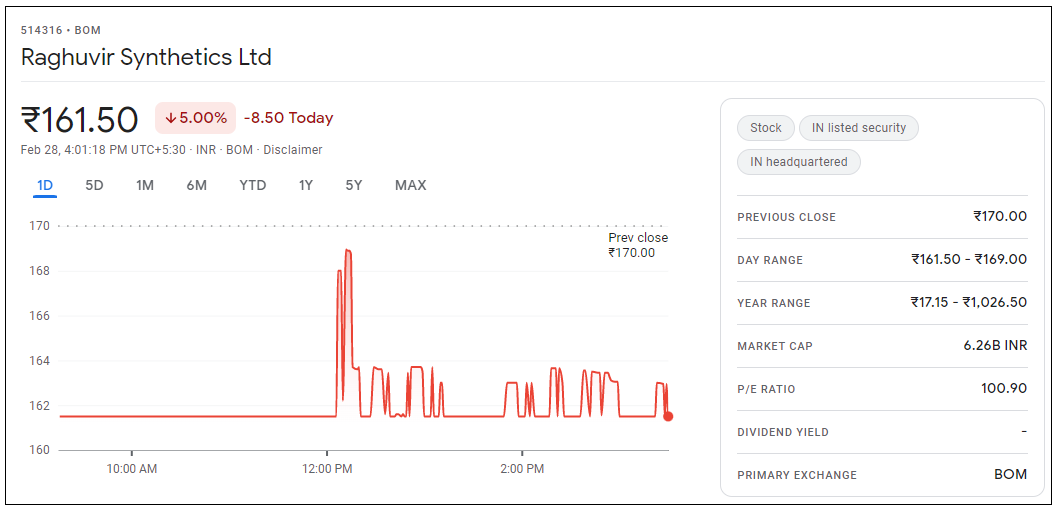This screenshot has height=509, width=1057.
Task: Open the IN listed security chip
Action: pos(858,128)
